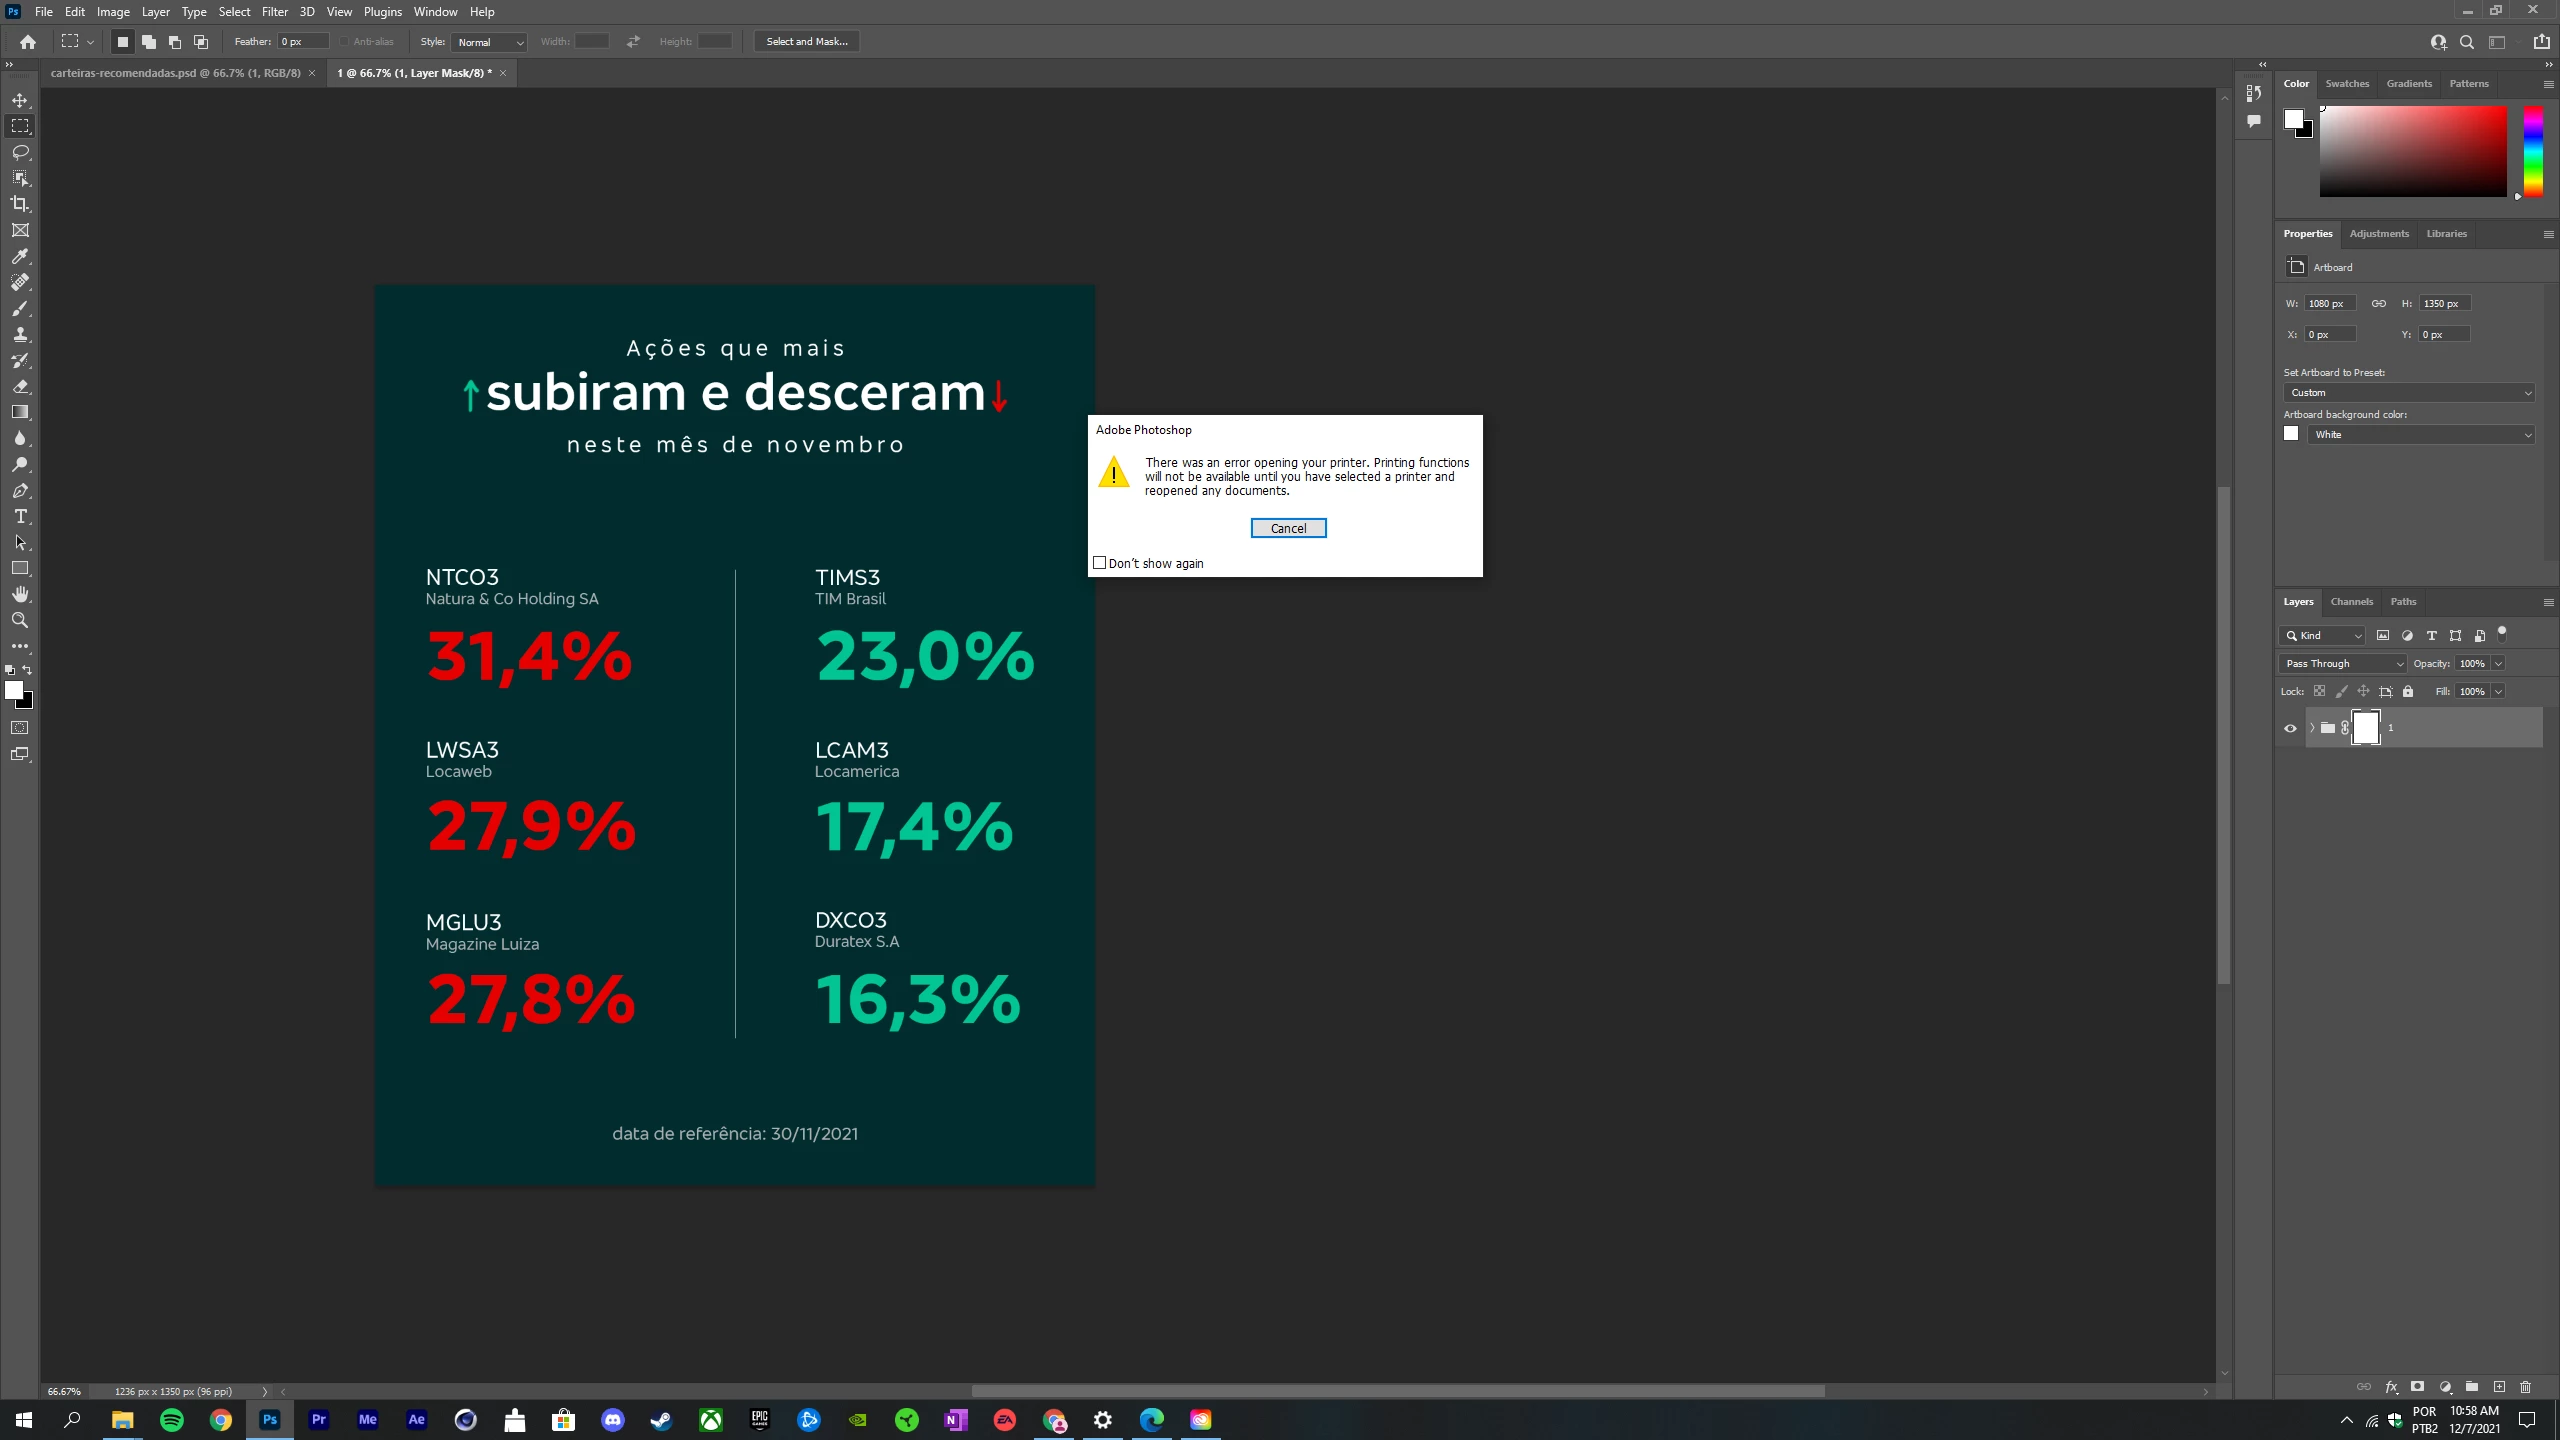Click the Select and Mask button
This screenshot has width=2560, height=1440.
[x=806, y=42]
